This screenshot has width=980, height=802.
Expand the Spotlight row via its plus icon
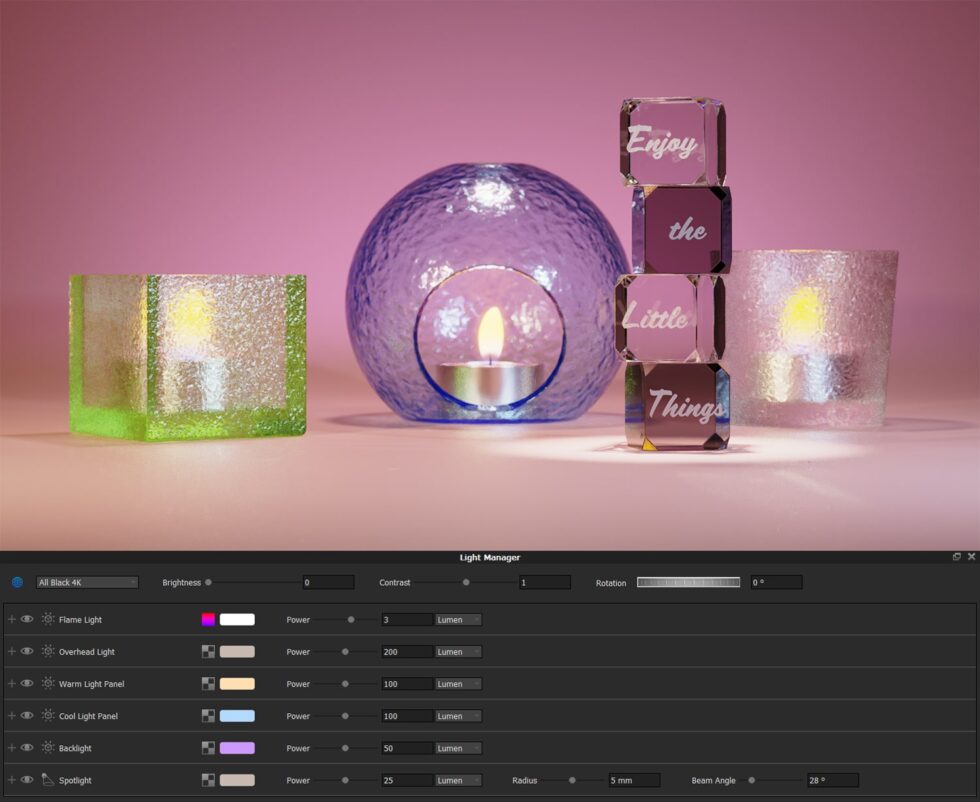11,780
